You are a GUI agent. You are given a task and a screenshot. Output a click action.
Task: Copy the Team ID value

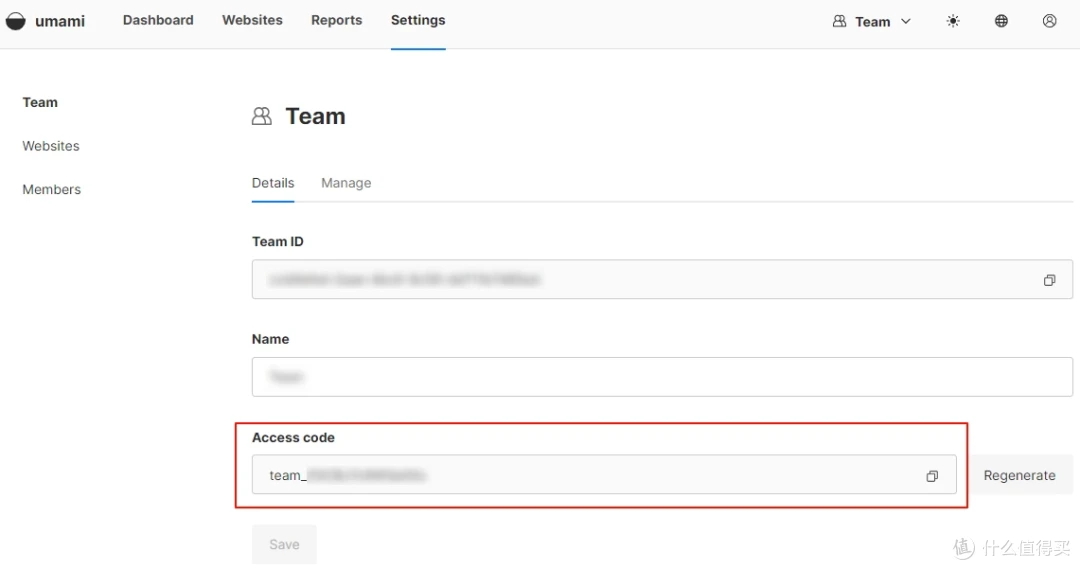pyautogui.click(x=1049, y=280)
